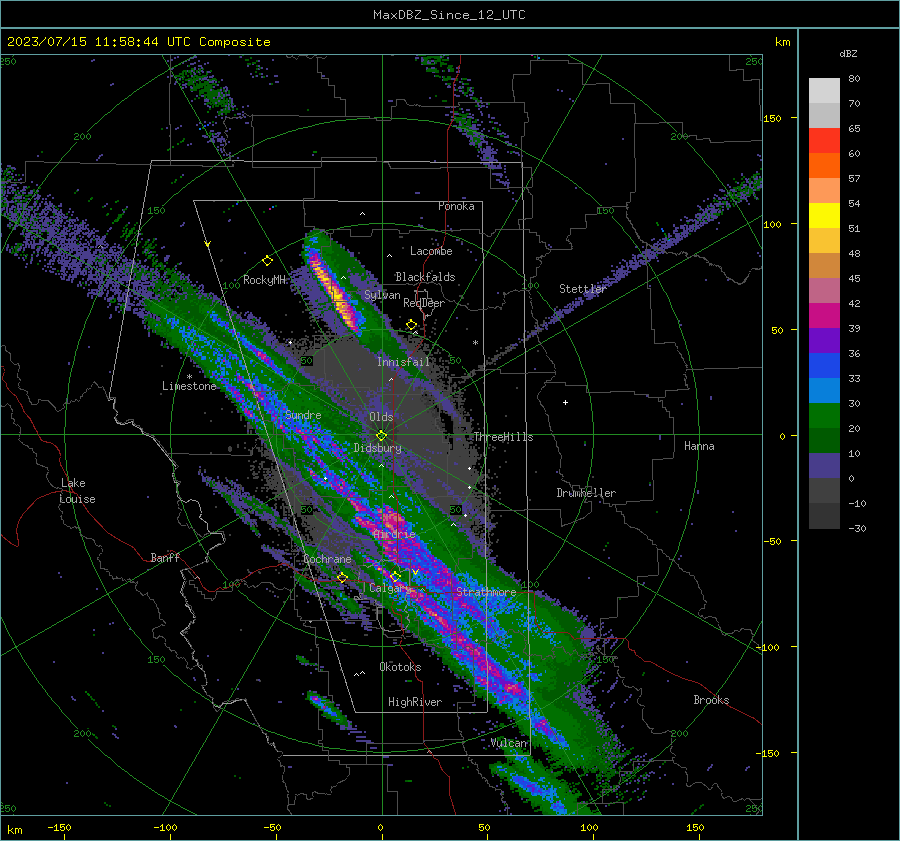Click the Sundre city label
The image size is (900, 841).
click(x=303, y=415)
